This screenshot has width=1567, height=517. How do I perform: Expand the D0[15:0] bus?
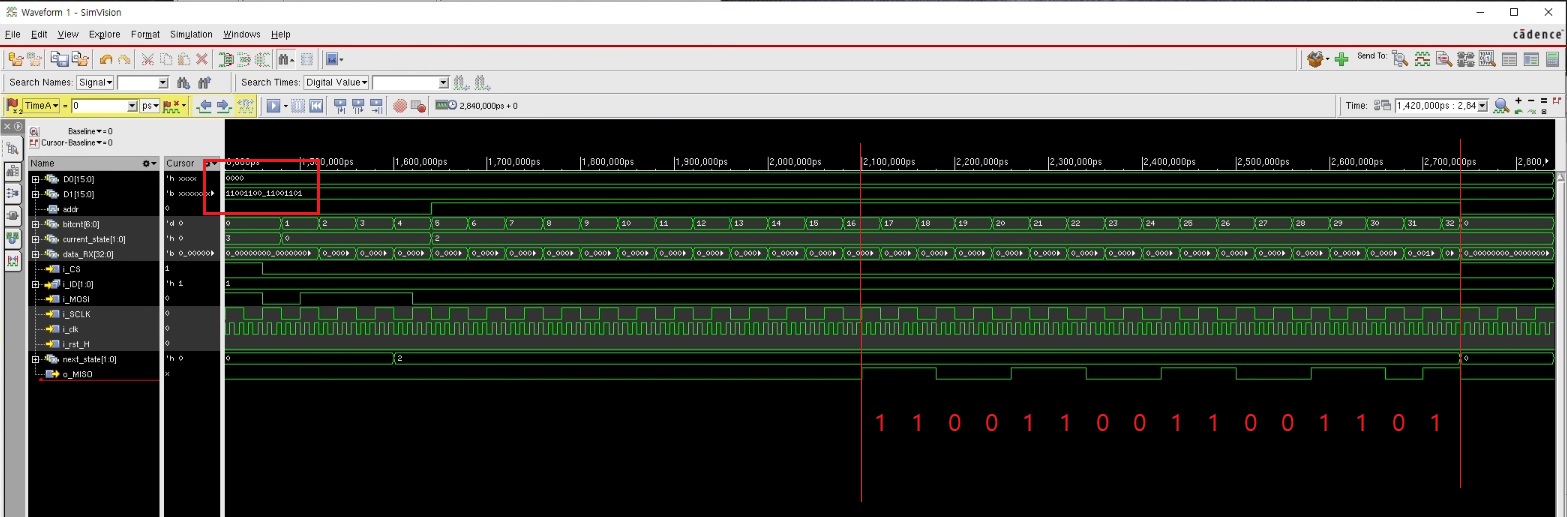click(x=36, y=178)
